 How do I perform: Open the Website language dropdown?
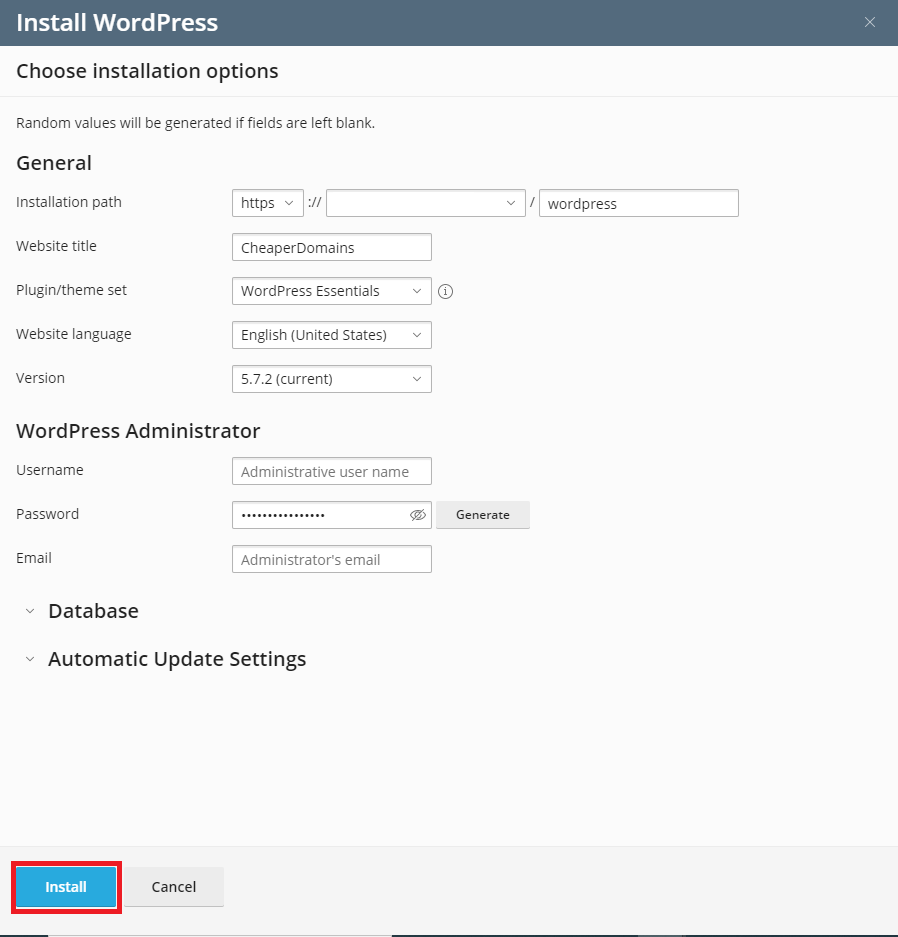click(332, 335)
